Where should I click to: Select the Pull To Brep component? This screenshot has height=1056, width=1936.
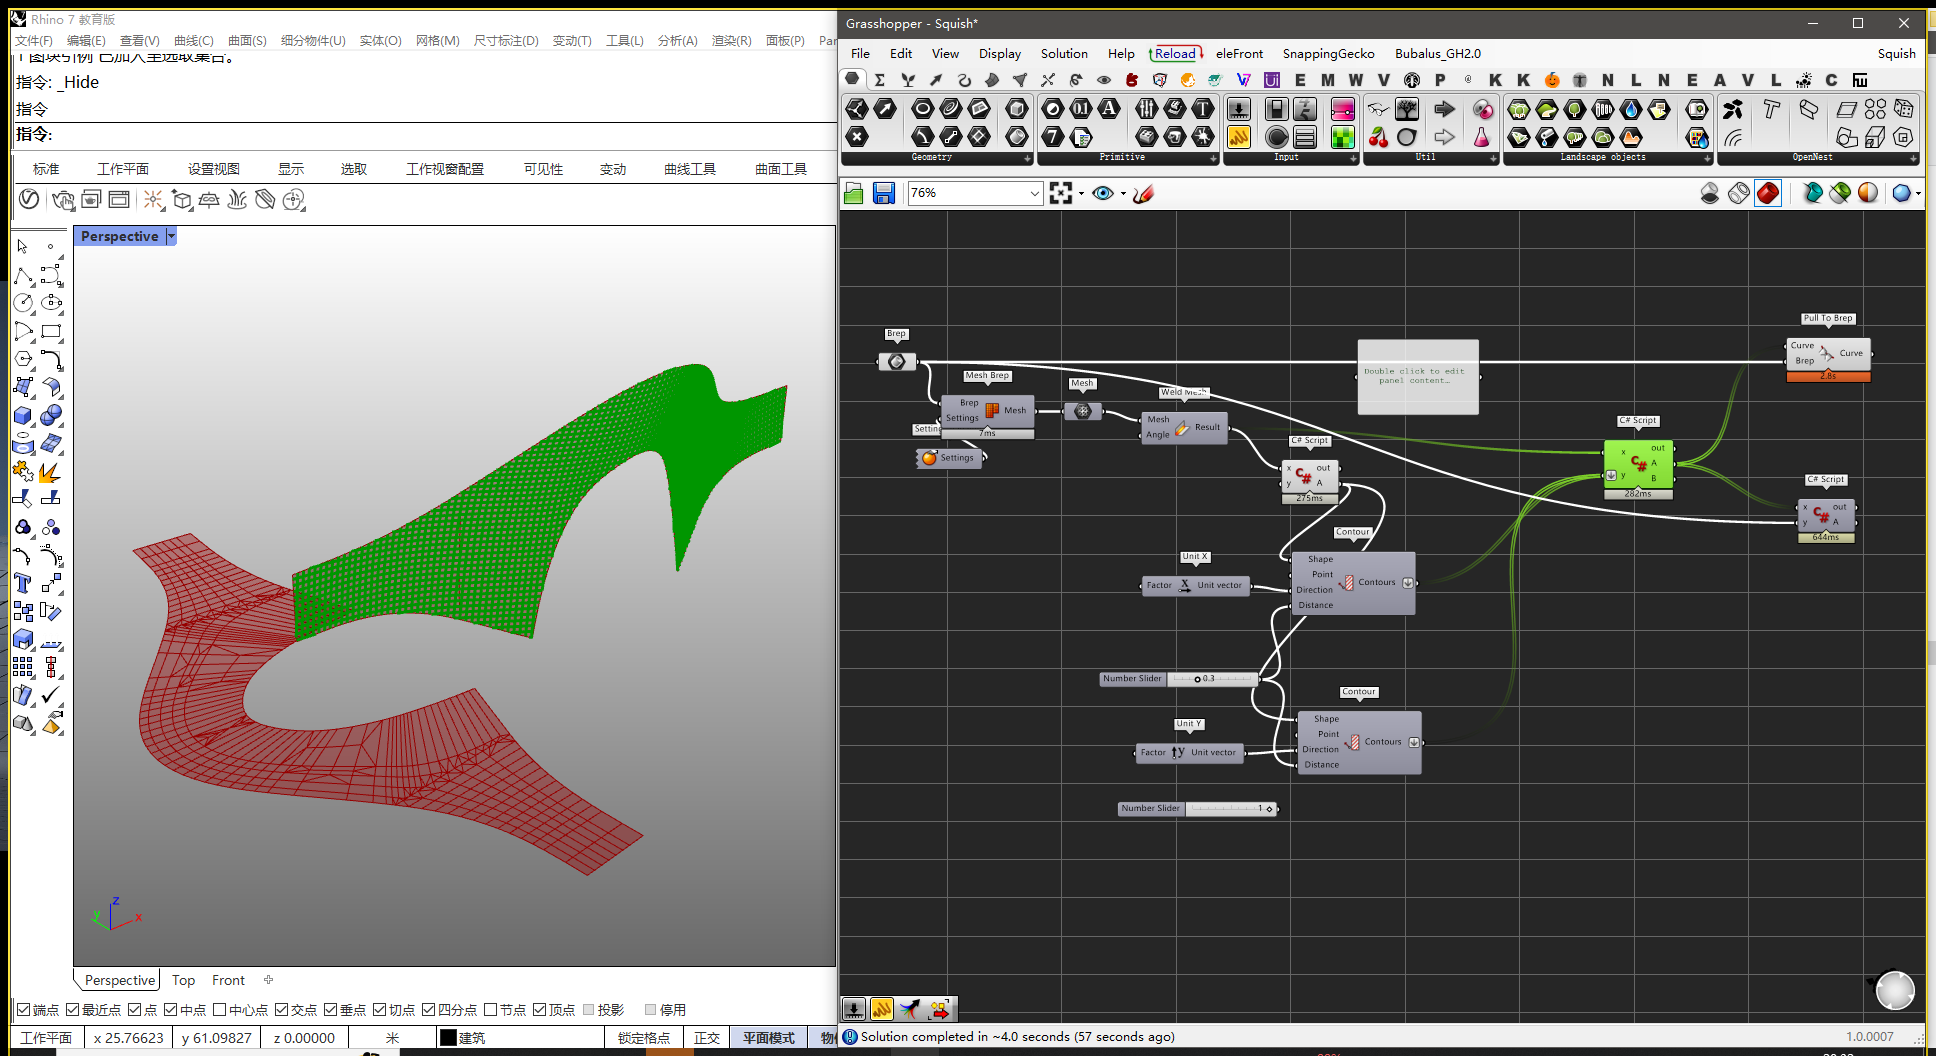pyautogui.click(x=1828, y=354)
